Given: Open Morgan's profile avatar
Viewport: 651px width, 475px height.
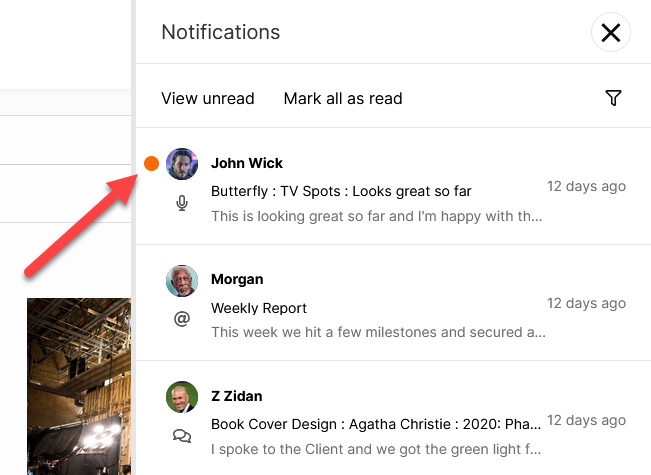Looking at the screenshot, I should (182, 281).
